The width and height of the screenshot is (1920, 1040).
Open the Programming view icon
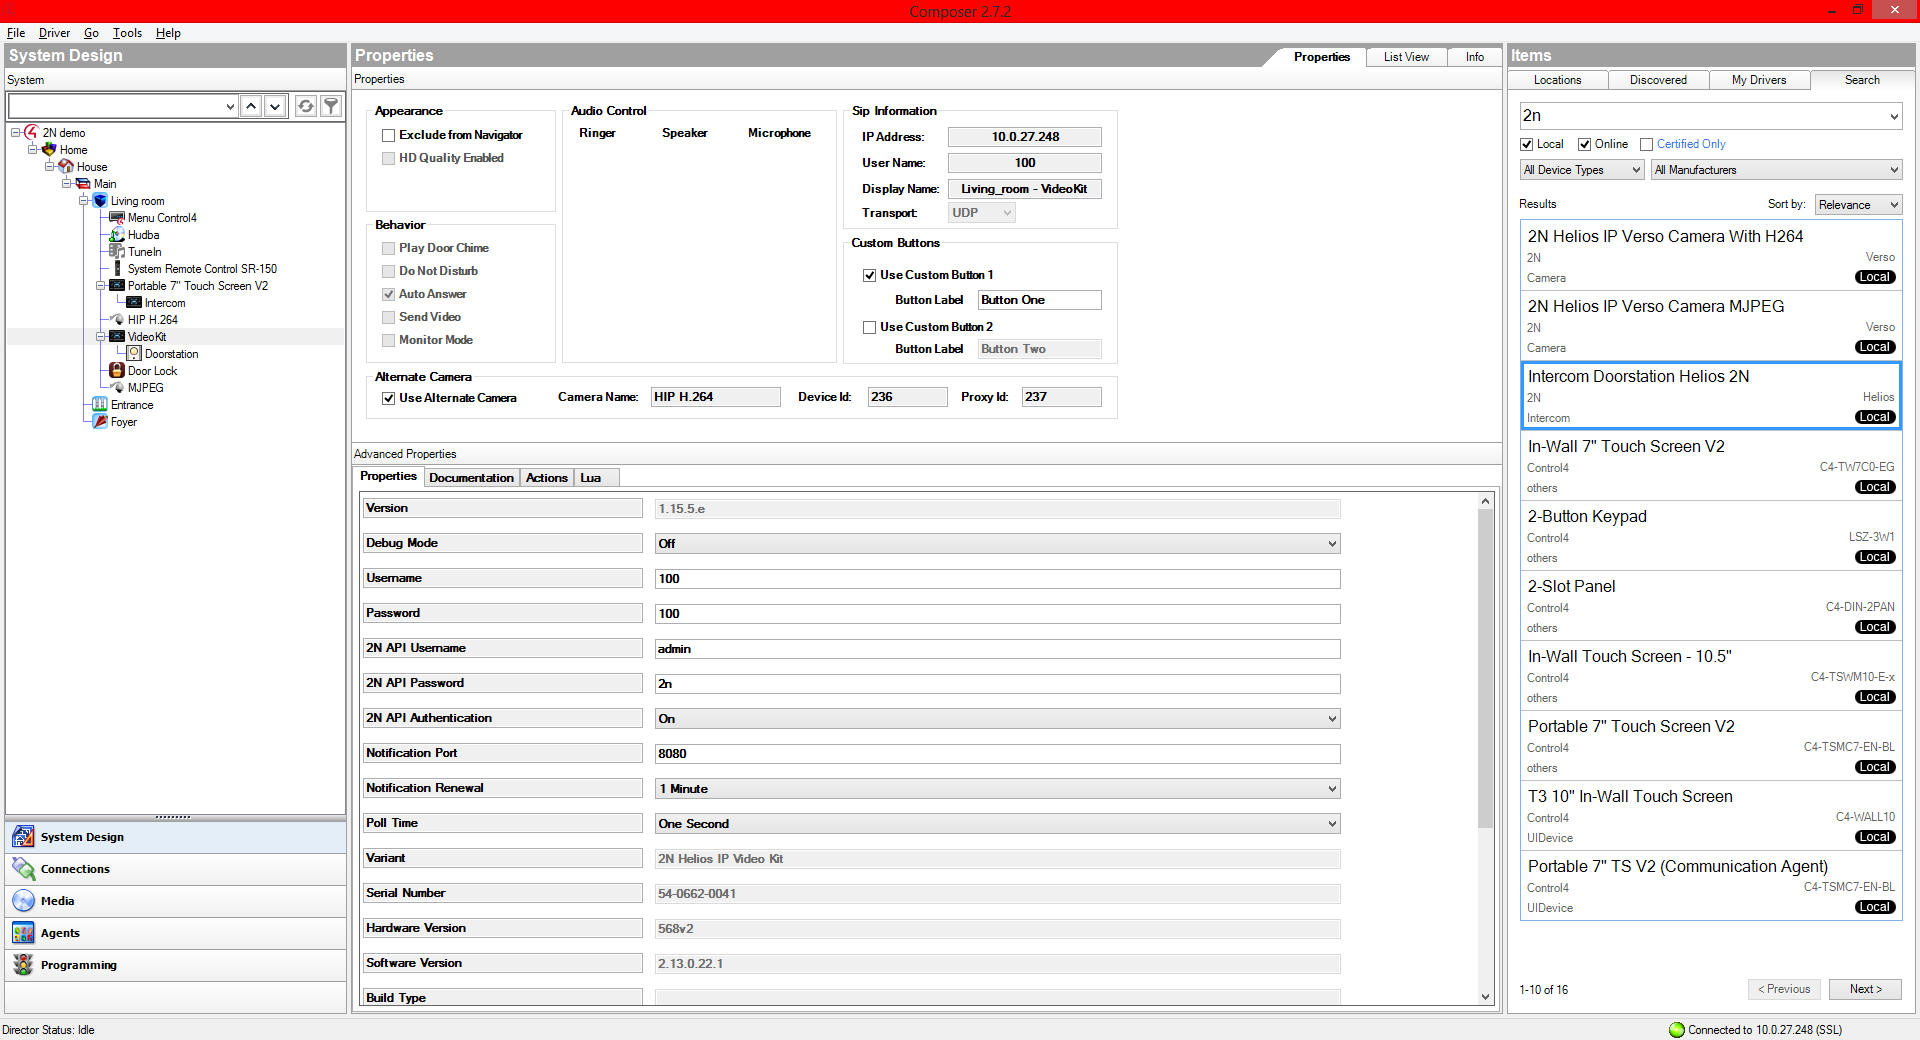click(x=23, y=965)
